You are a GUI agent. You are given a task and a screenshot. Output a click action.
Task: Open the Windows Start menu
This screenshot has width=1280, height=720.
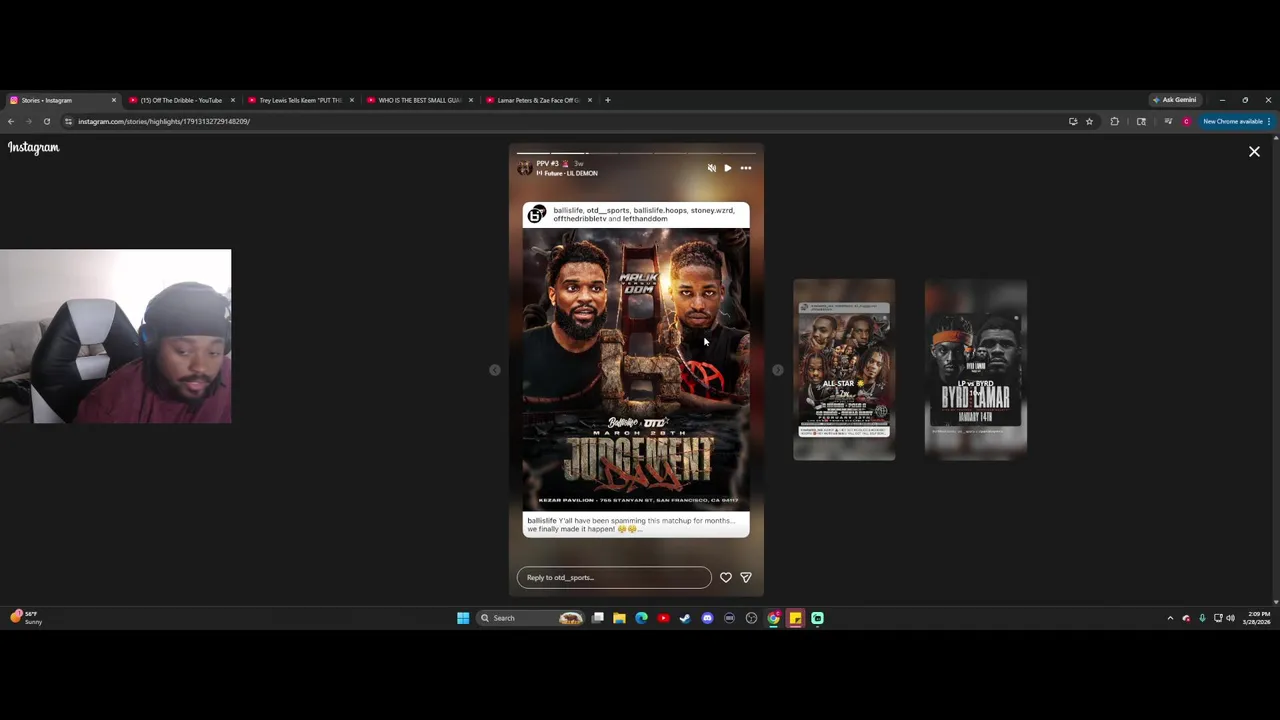463,618
